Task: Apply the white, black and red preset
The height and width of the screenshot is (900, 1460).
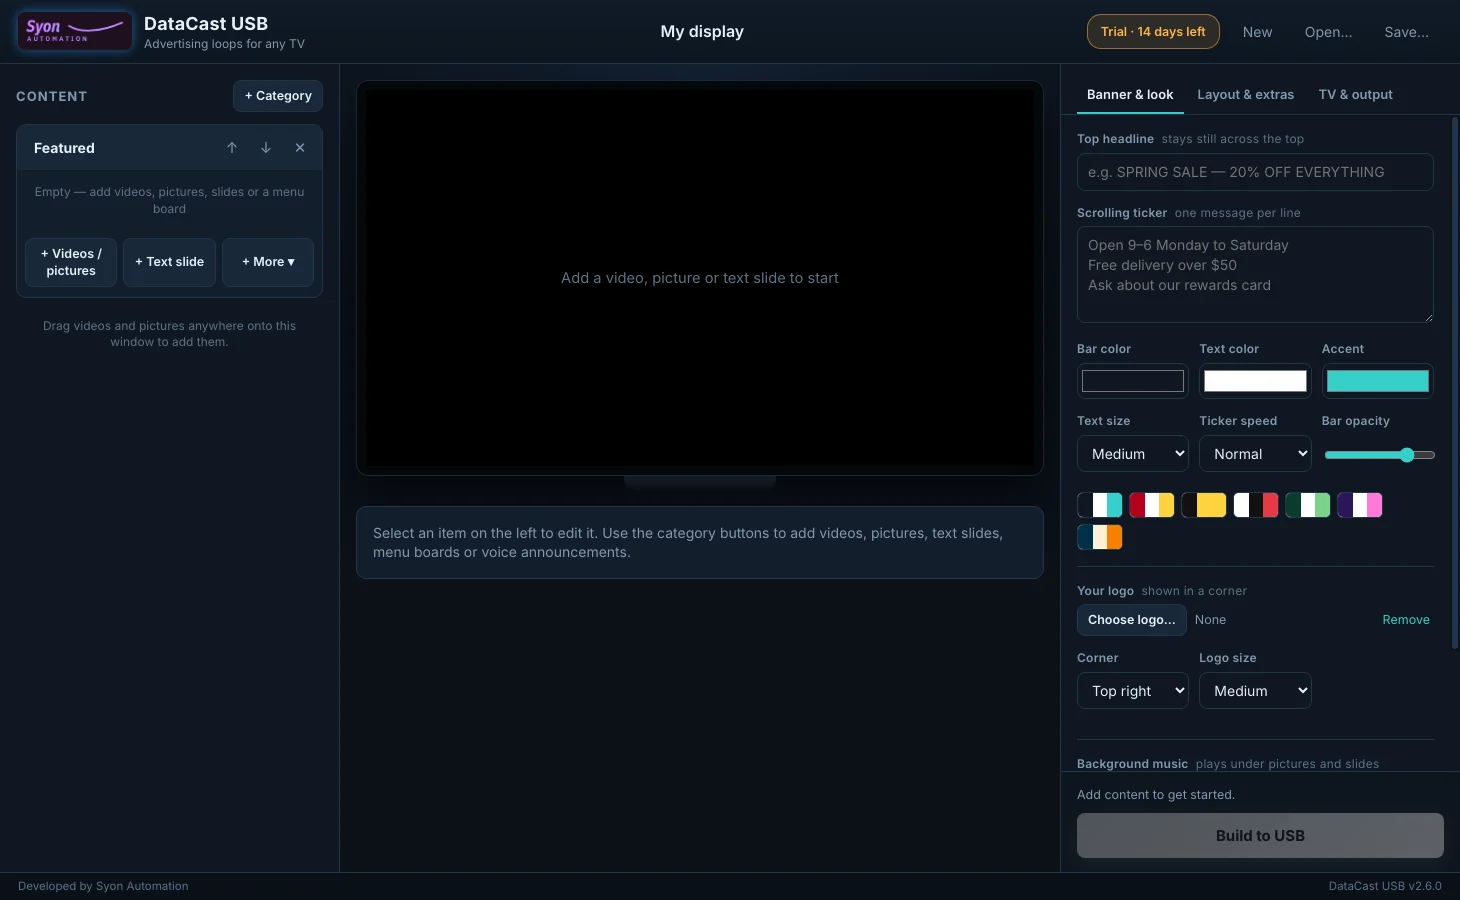Action: [1256, 505]
